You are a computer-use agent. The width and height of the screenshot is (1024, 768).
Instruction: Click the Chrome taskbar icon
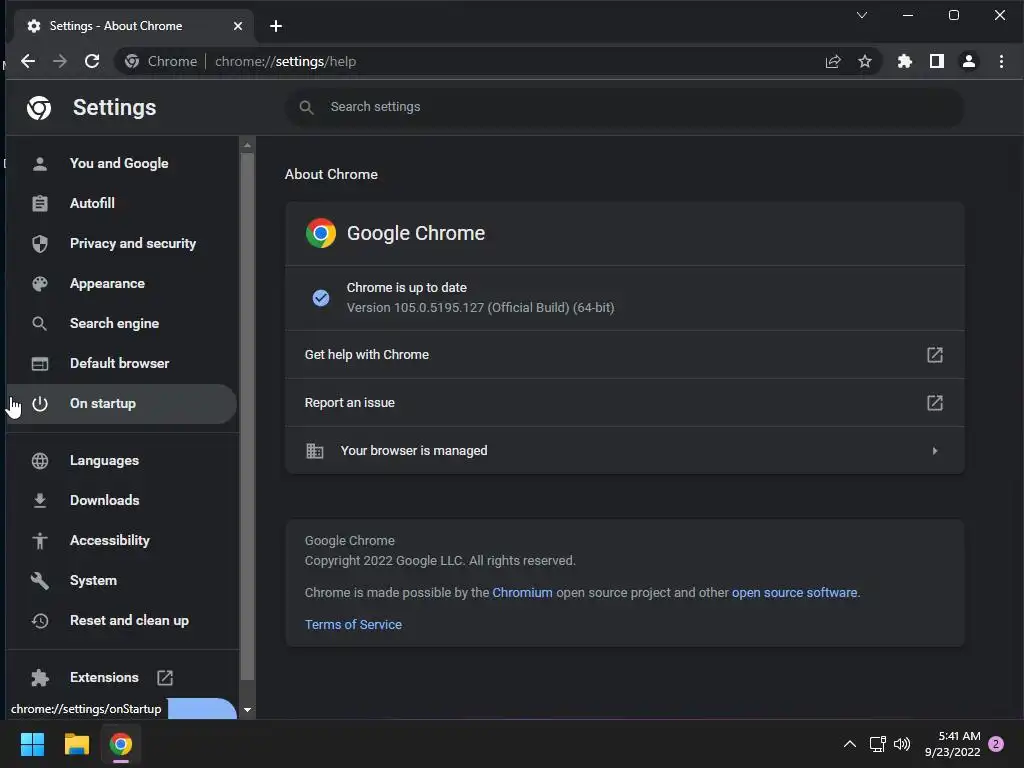[121, 744]
